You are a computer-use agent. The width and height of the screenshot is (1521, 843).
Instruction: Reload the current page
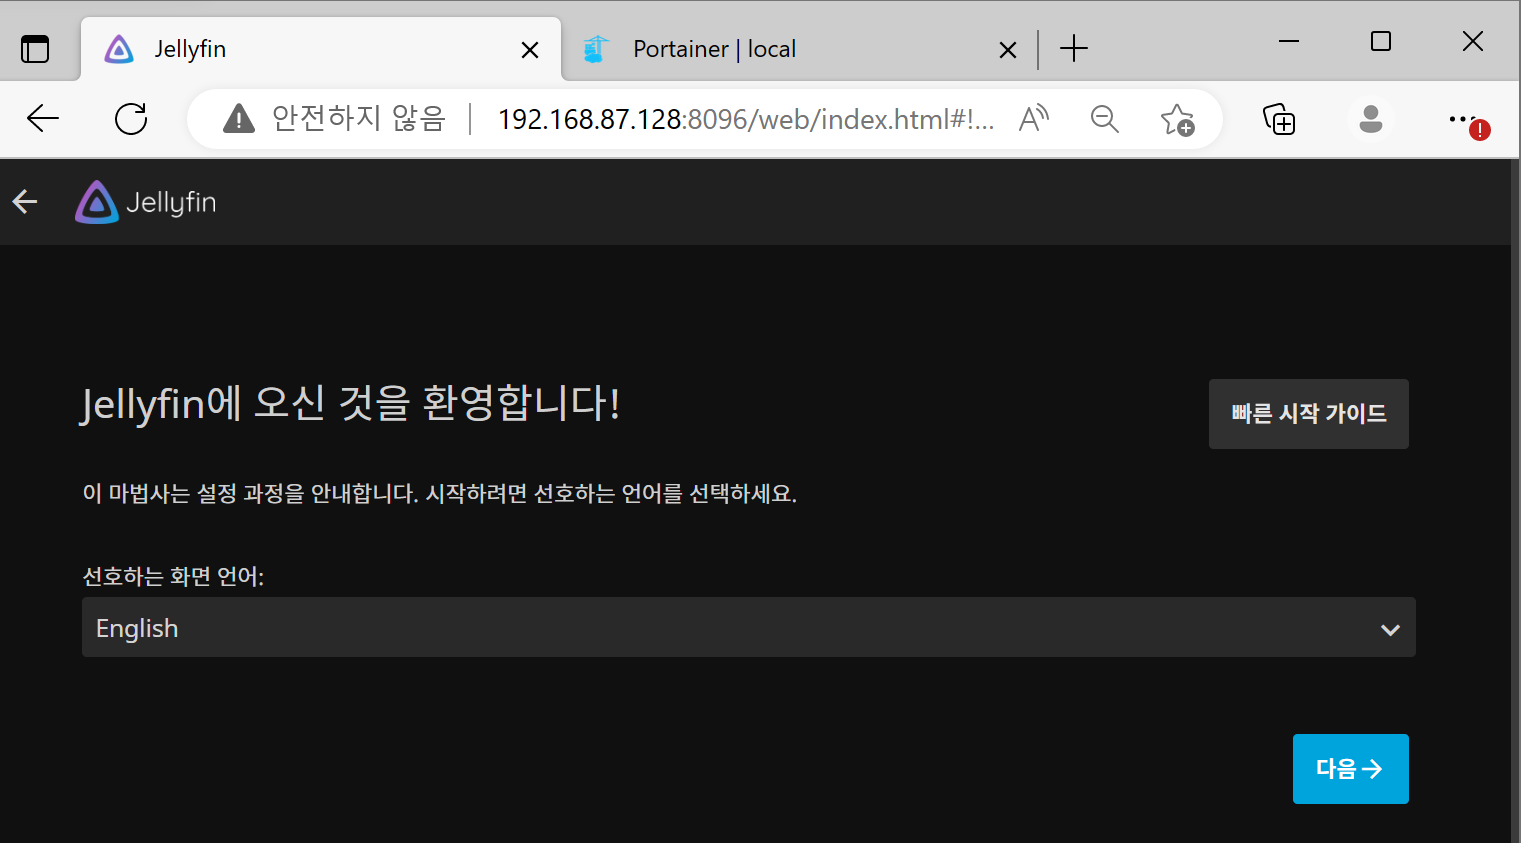tap(131, 118)
